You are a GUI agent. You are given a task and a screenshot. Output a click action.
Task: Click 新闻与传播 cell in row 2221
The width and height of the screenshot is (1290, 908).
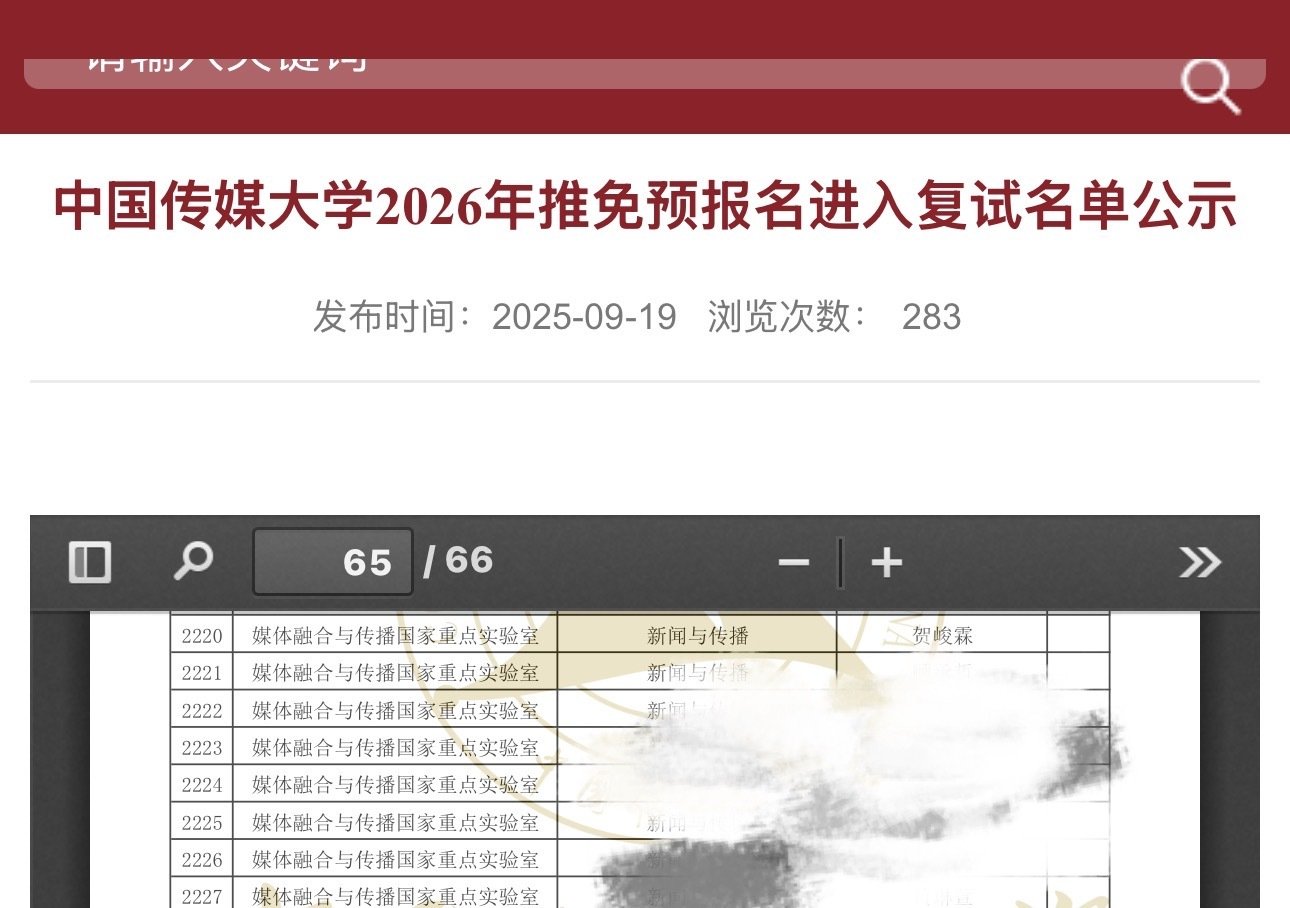[x=697, y=672]
